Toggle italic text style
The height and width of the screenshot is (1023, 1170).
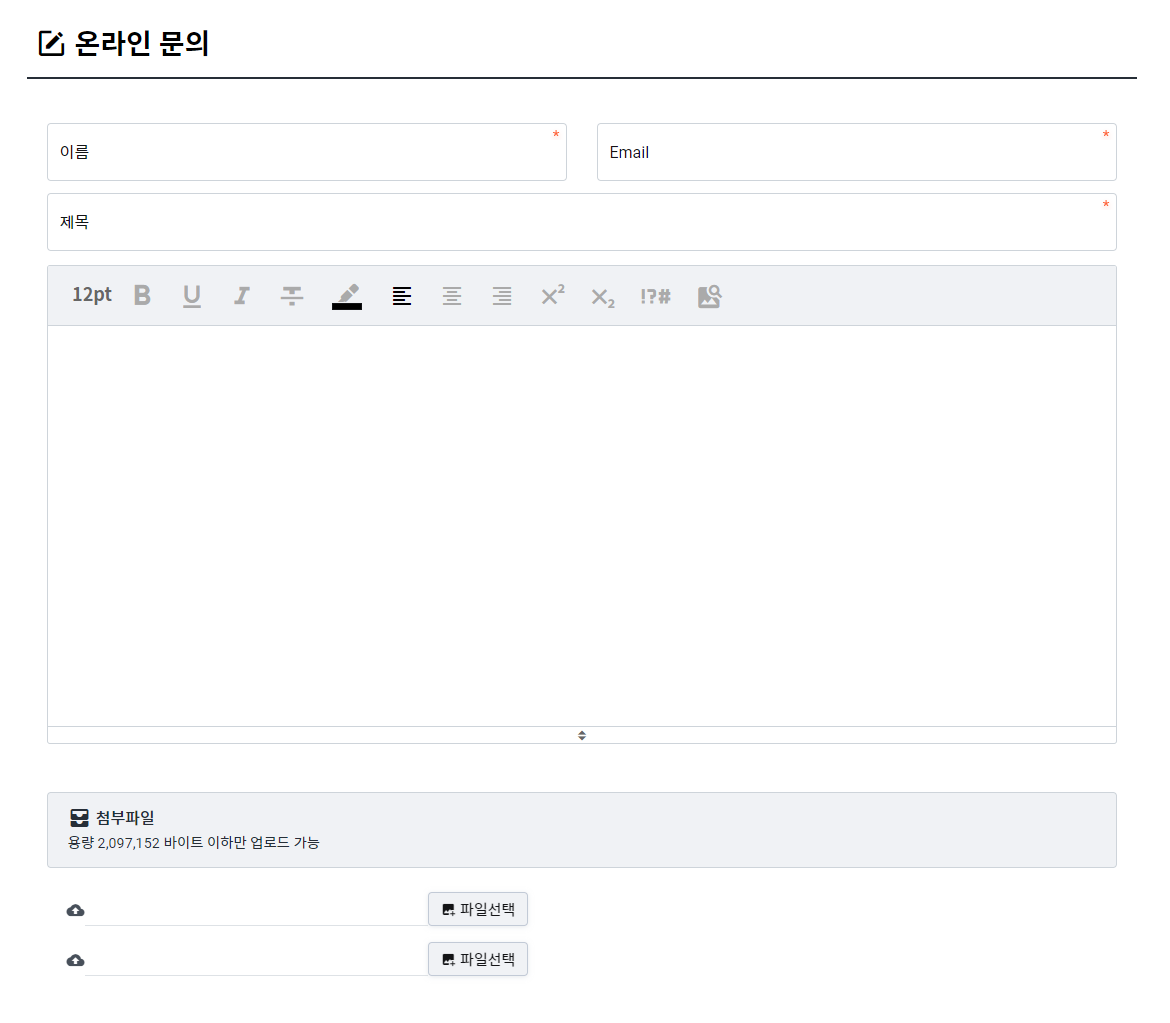[241, 295]
